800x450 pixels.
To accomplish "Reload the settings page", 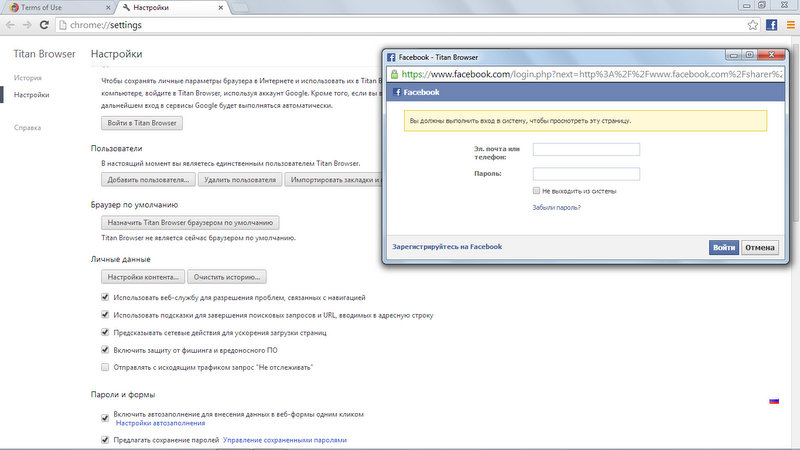I will (x=44, y=25).
